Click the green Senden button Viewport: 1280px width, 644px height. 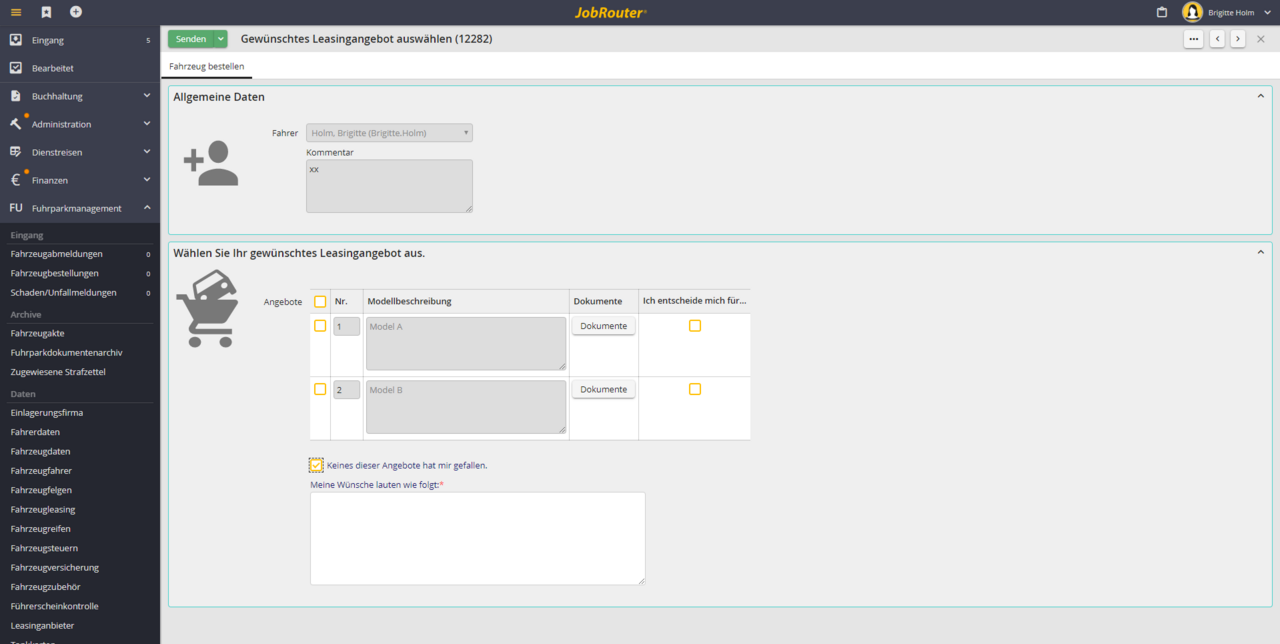(191, 39)
